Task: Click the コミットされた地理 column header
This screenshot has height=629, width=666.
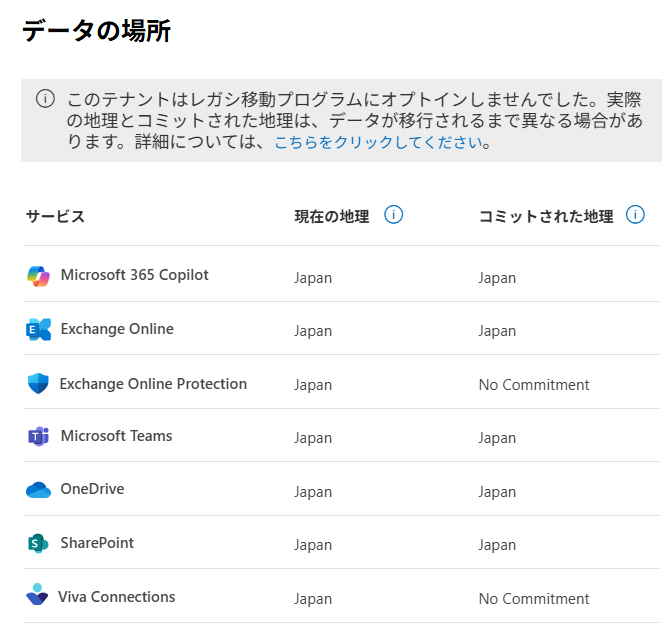Action: (545, 216)
